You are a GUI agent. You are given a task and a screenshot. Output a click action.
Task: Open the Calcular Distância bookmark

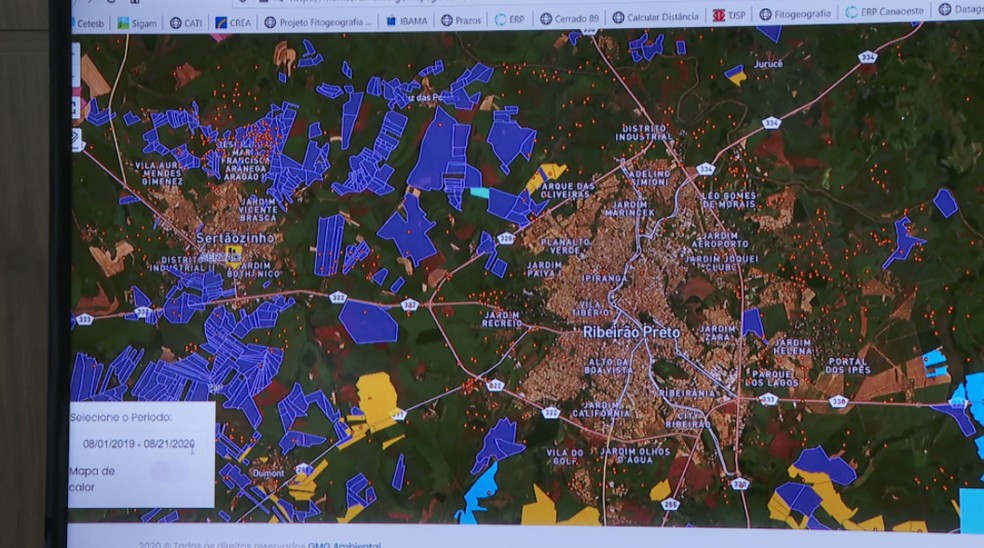656,17
